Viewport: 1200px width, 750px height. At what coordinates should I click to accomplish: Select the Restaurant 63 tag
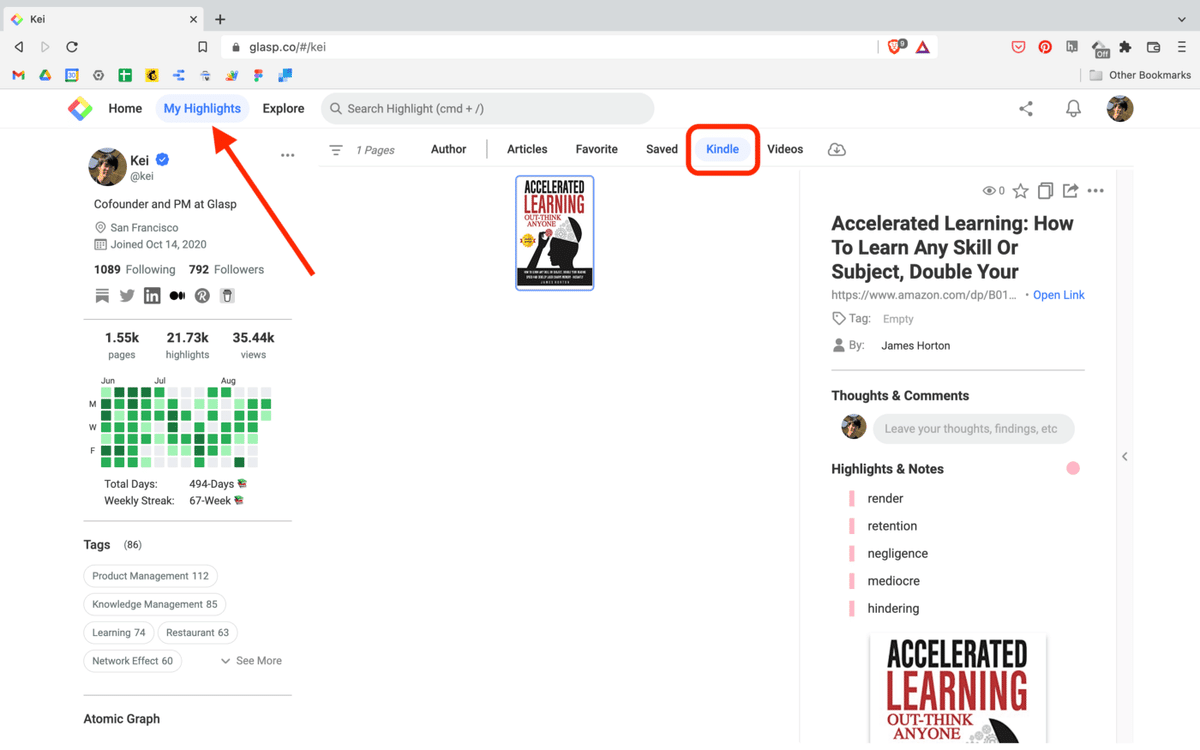197,632
